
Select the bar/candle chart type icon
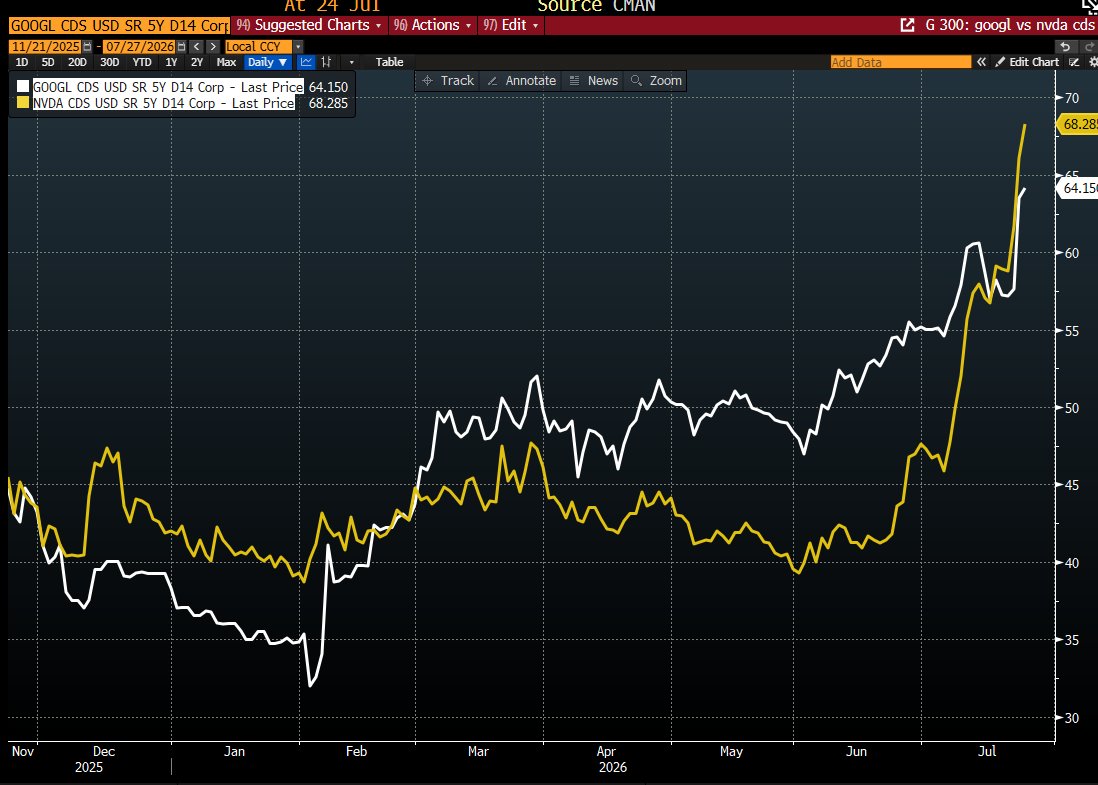point(326,62)
